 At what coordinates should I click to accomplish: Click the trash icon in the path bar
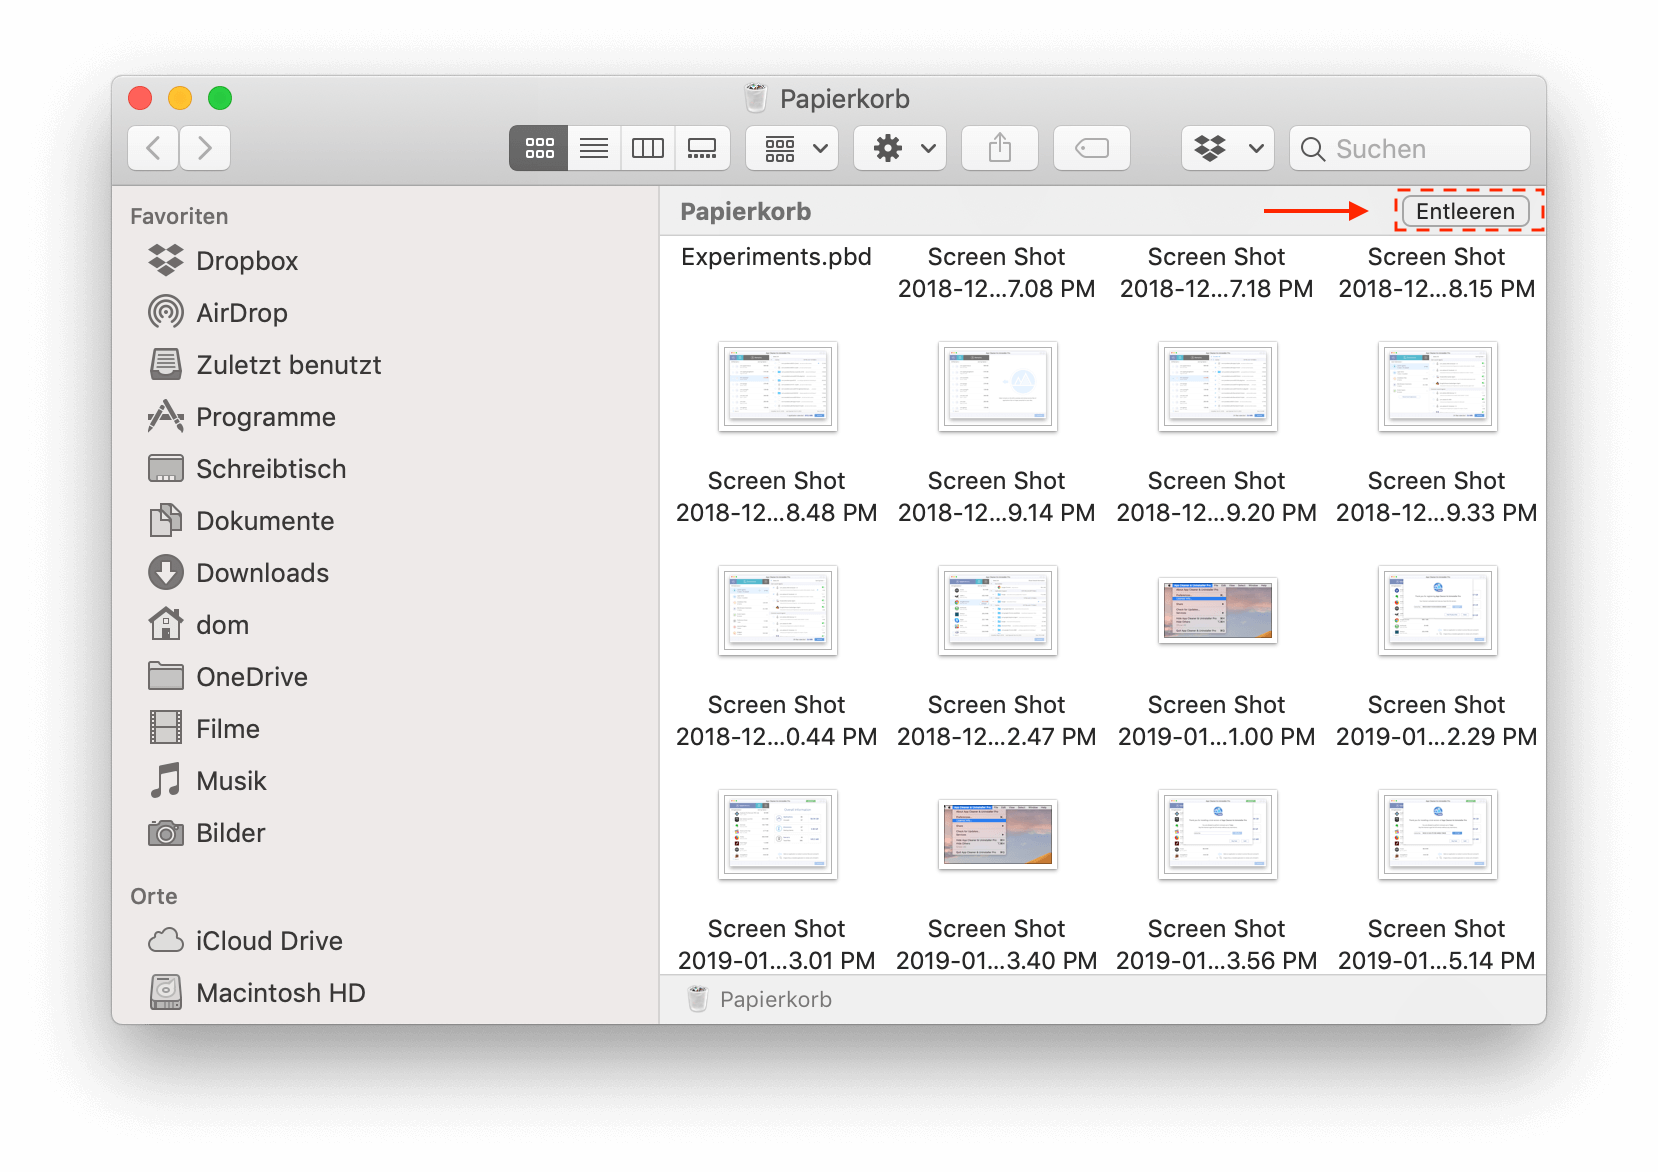coord(698,999)
